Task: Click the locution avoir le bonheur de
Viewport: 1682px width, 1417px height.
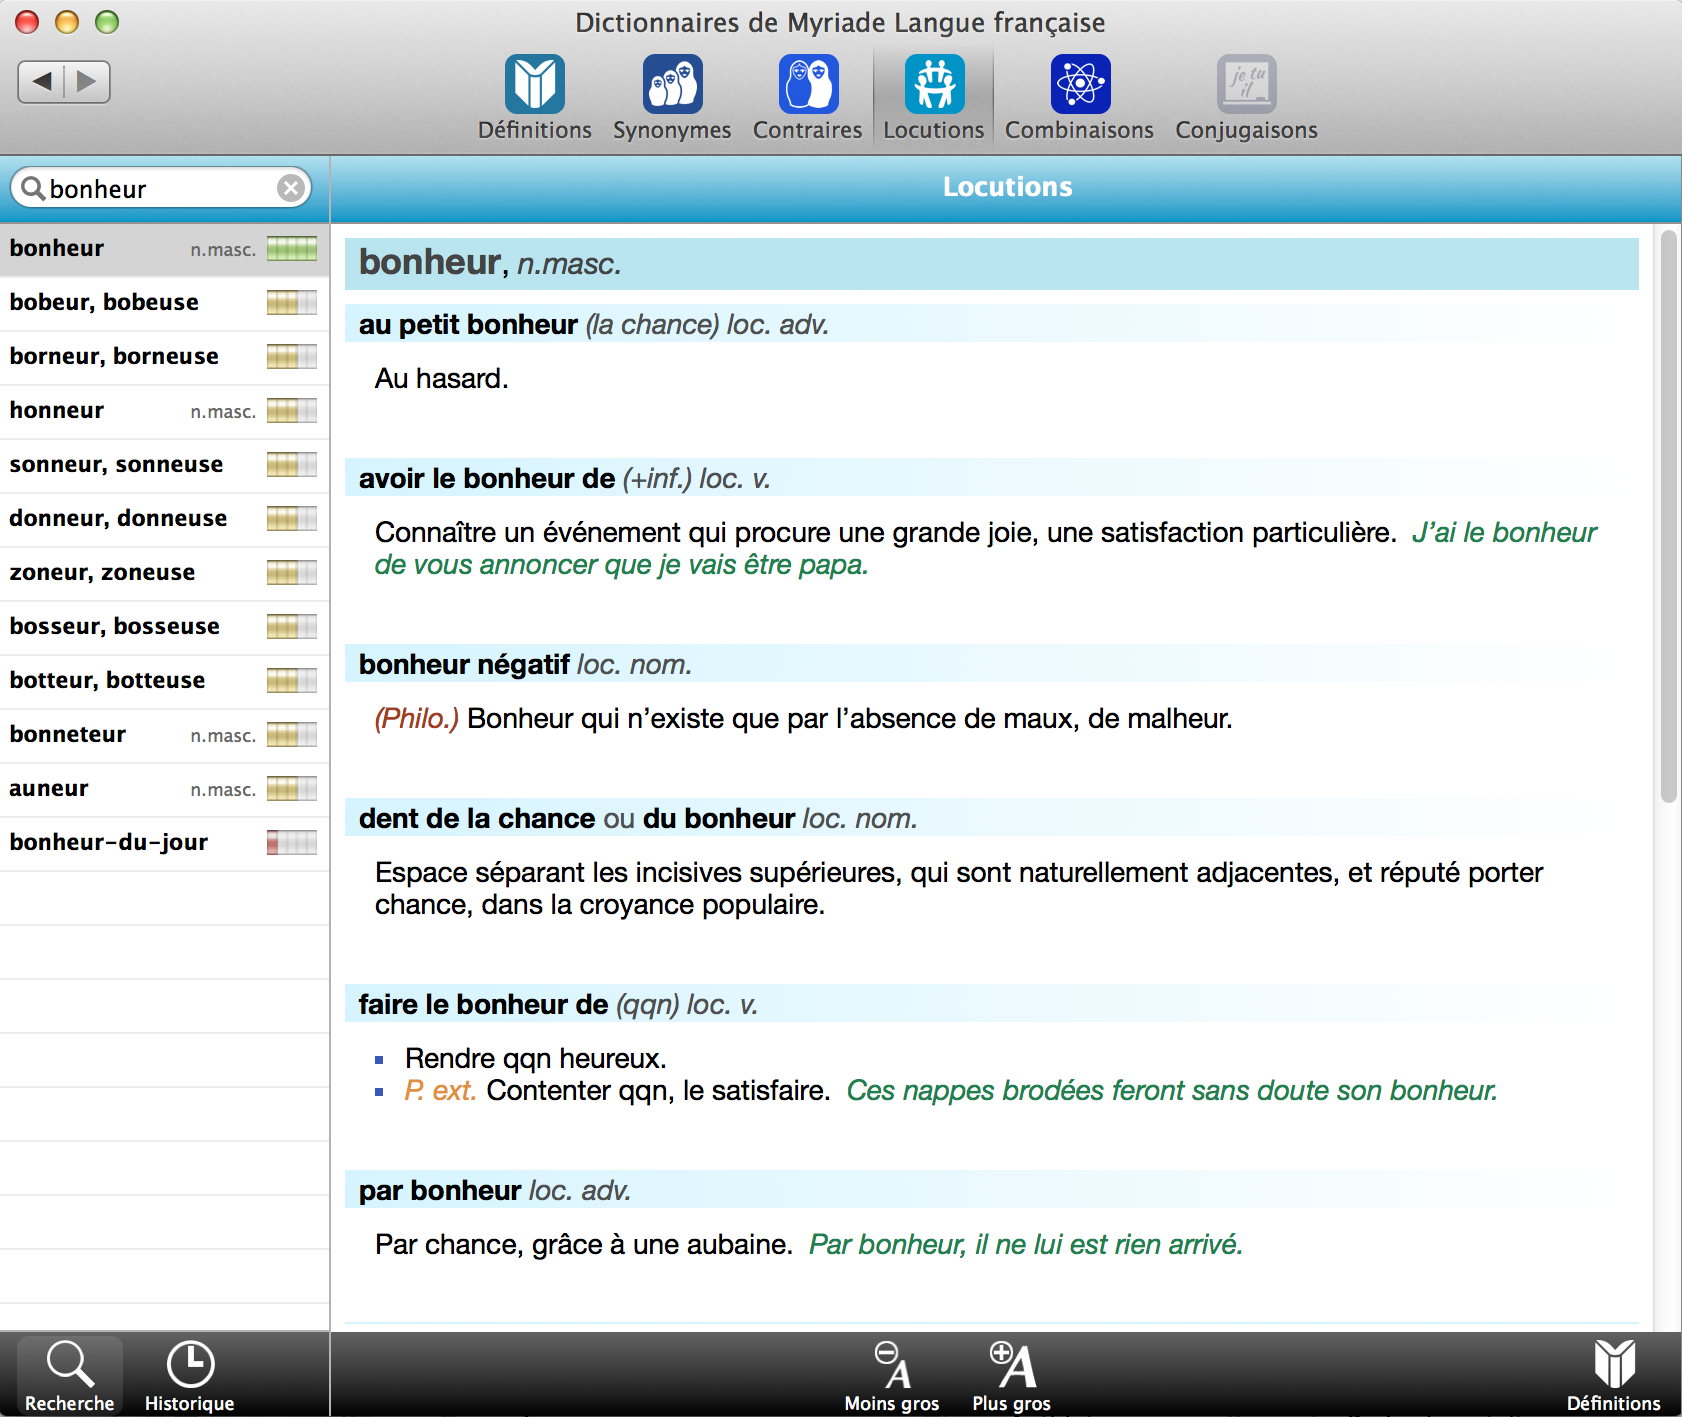Action: [487, 479]
